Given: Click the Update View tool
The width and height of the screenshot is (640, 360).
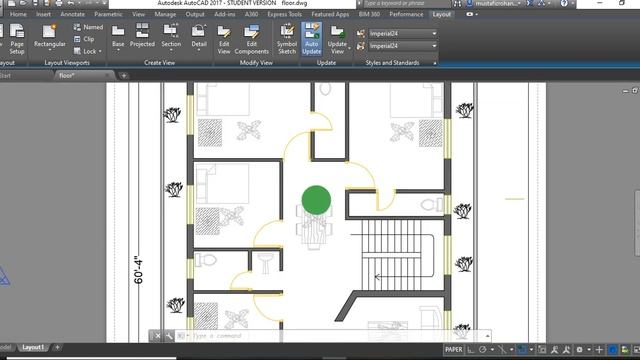Looking at the screenshot, I should click(x=337, y=39).
